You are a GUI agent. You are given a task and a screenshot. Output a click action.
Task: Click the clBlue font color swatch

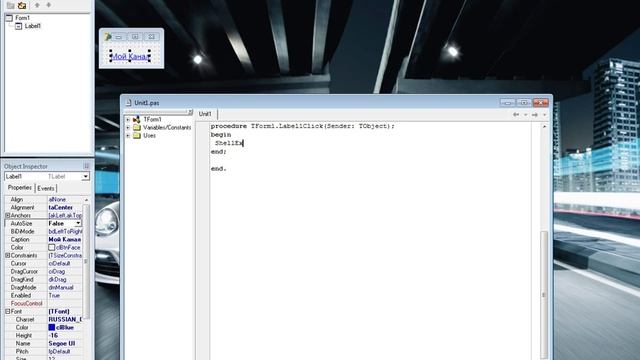(51, 327)
